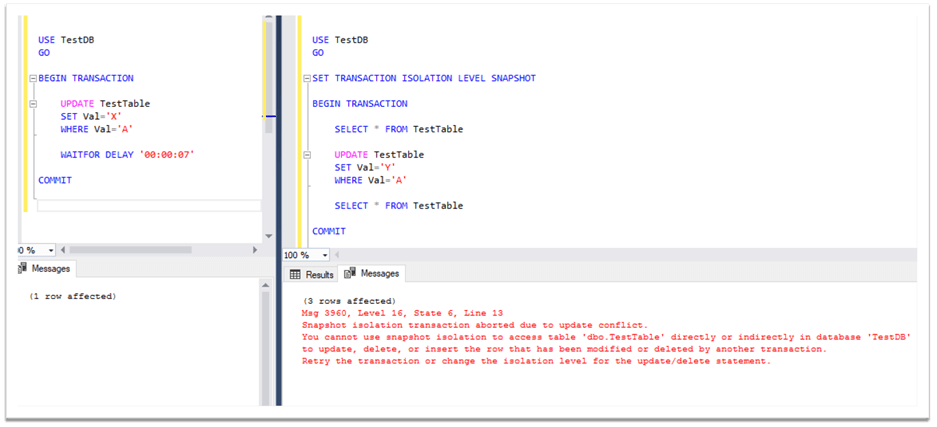
Task: Open the 100 % zoom dropdown in right query
Action: pyautogui.click(x=325, y=256)
